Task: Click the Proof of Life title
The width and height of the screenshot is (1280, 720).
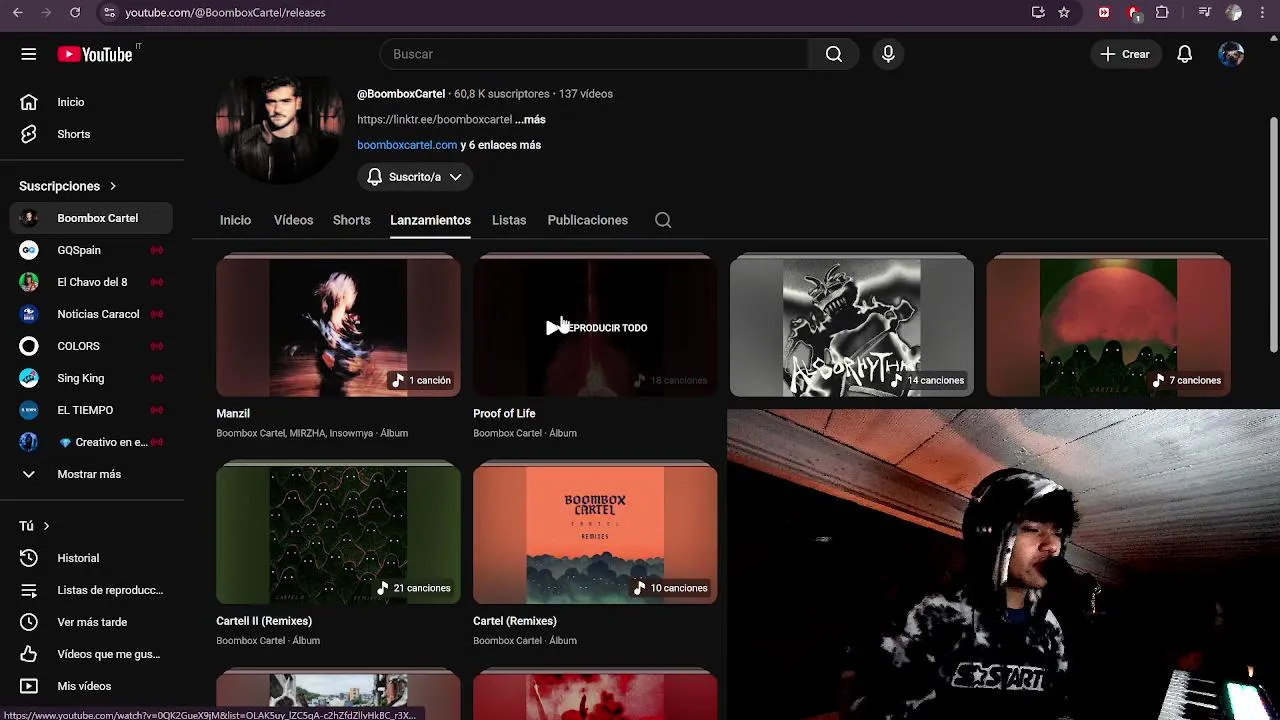Action: coord(504,413)
